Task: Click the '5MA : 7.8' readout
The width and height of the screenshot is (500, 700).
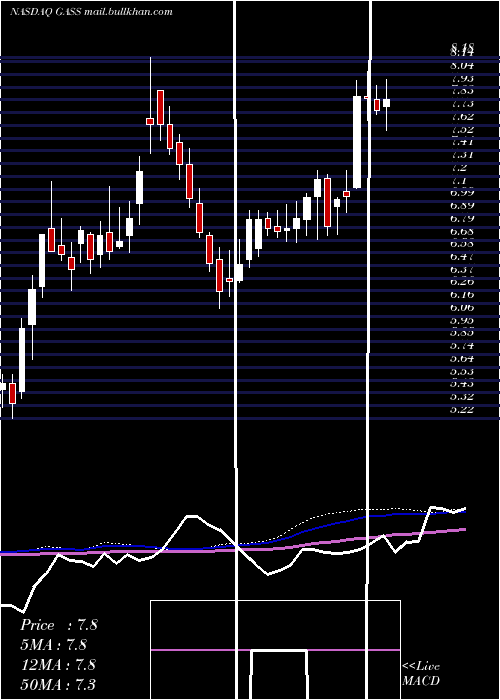Action: pos(53,645)
